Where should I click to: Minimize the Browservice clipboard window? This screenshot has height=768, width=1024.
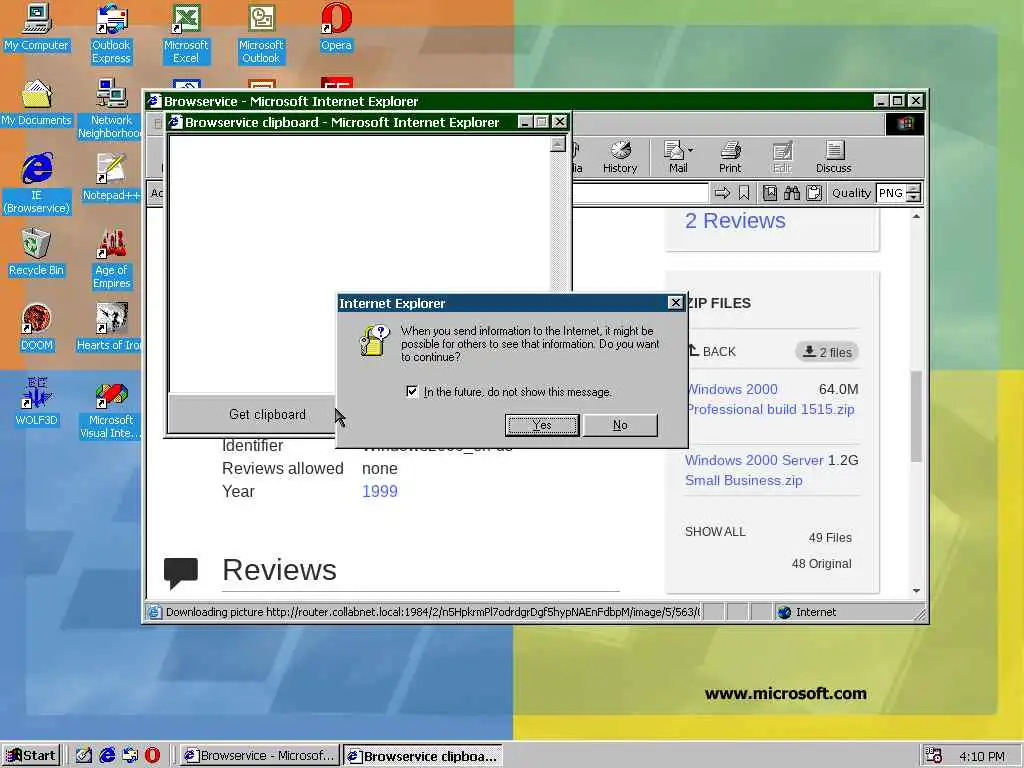click(524, 121)
